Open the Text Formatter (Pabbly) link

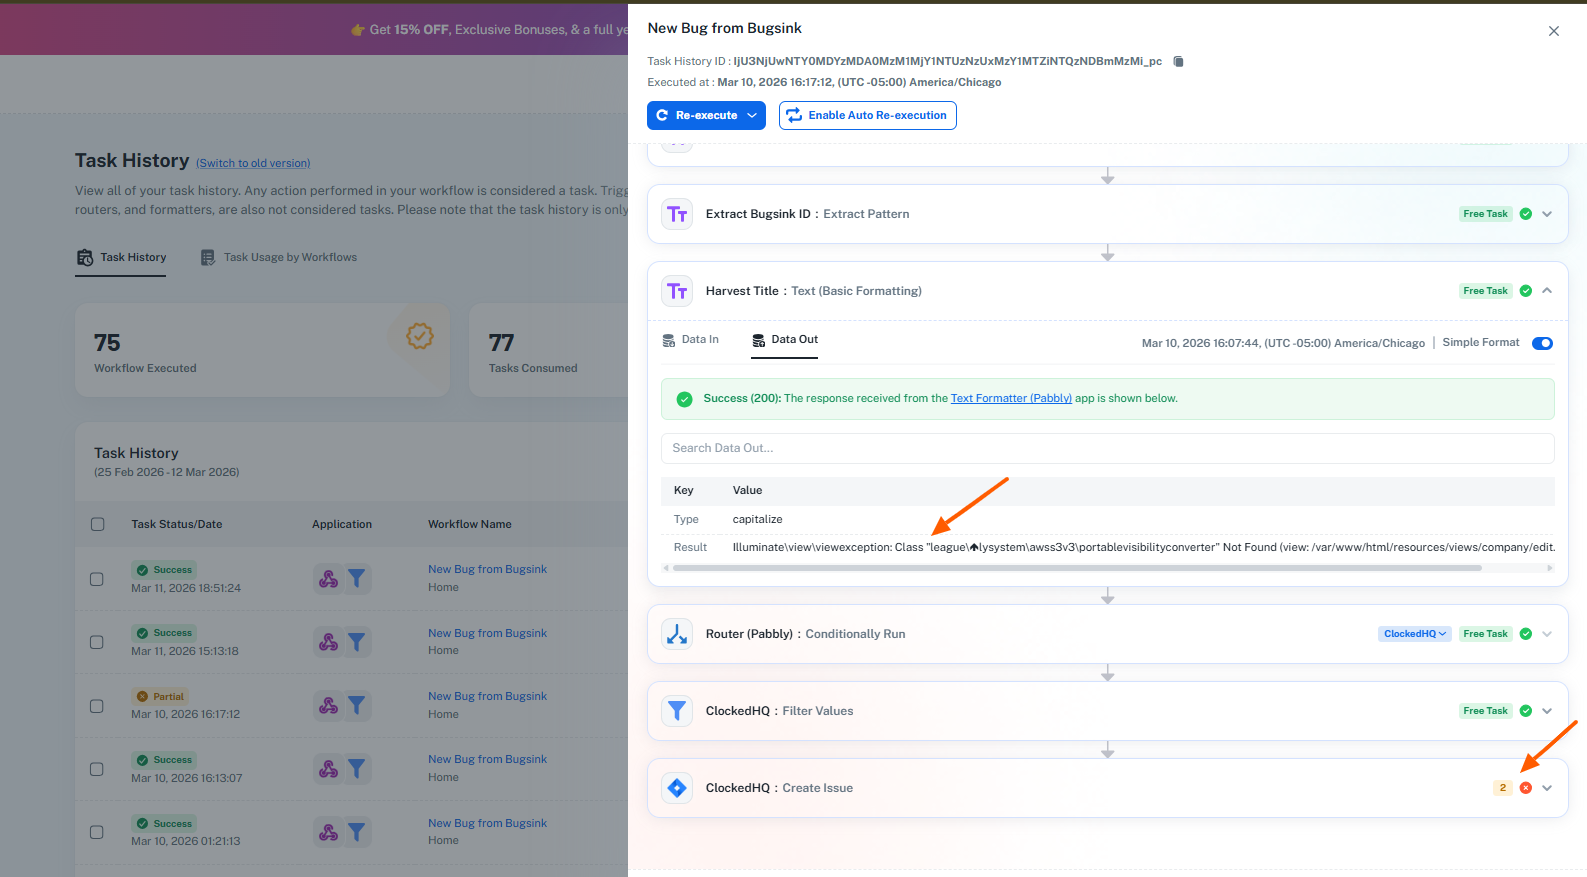point(1010,398)
